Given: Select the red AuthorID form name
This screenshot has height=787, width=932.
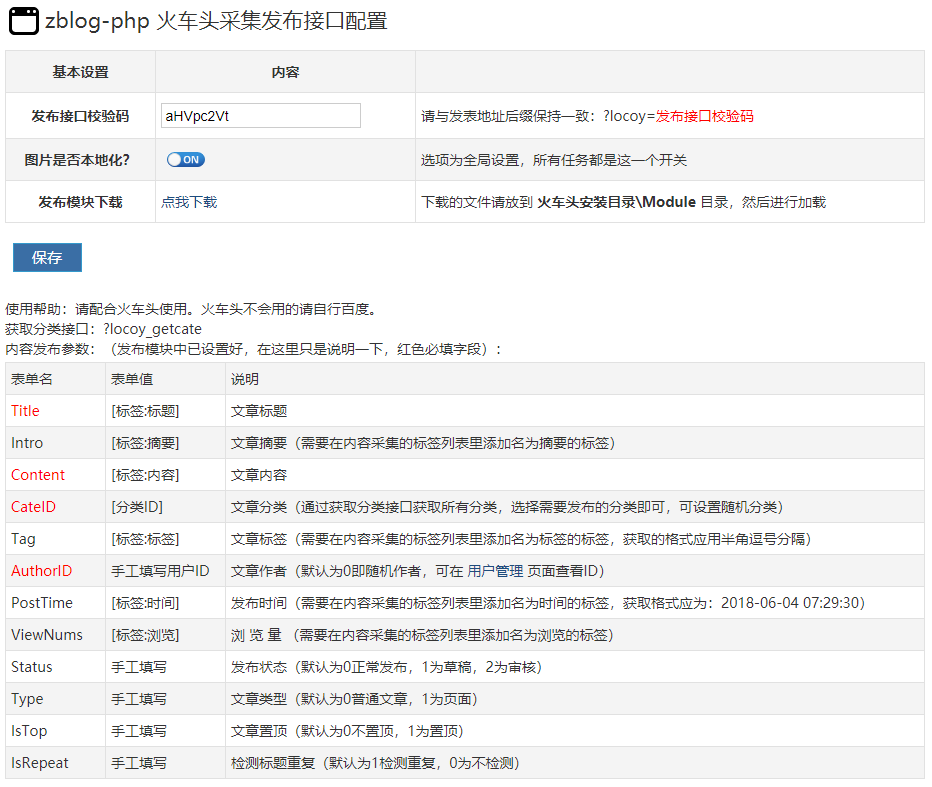Looking at the screenshot, I should [x=42, y=571].
